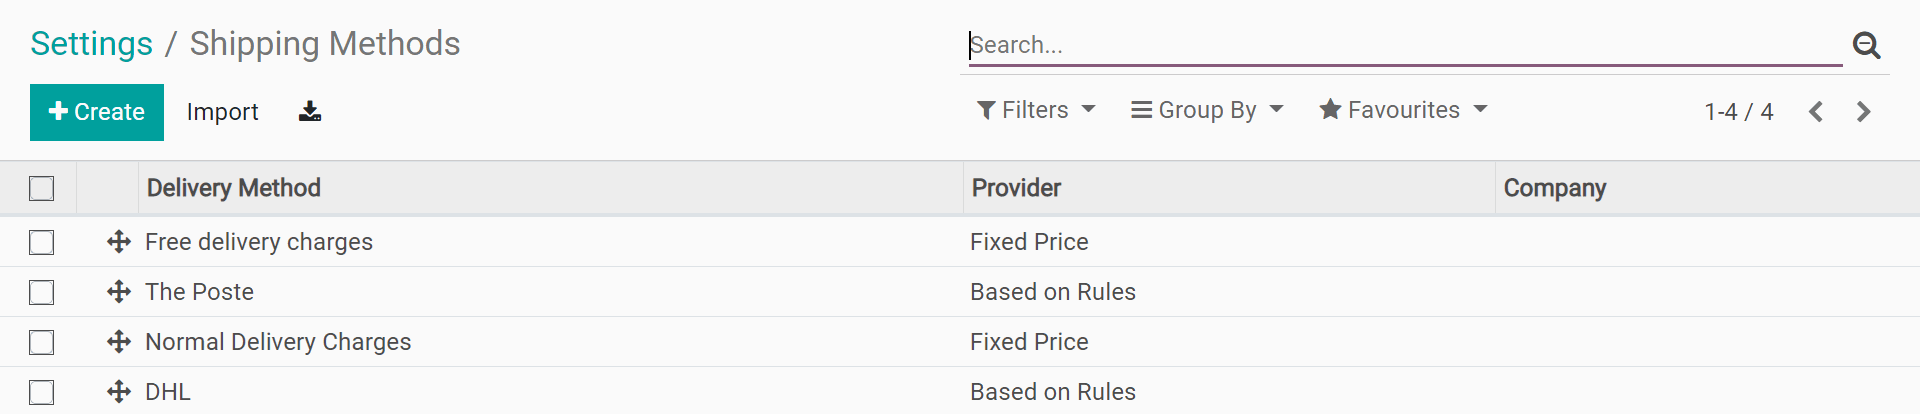Open the Filters dropdown
The width and height of the screenshot is (1920, 414).
click(1036, 110)
